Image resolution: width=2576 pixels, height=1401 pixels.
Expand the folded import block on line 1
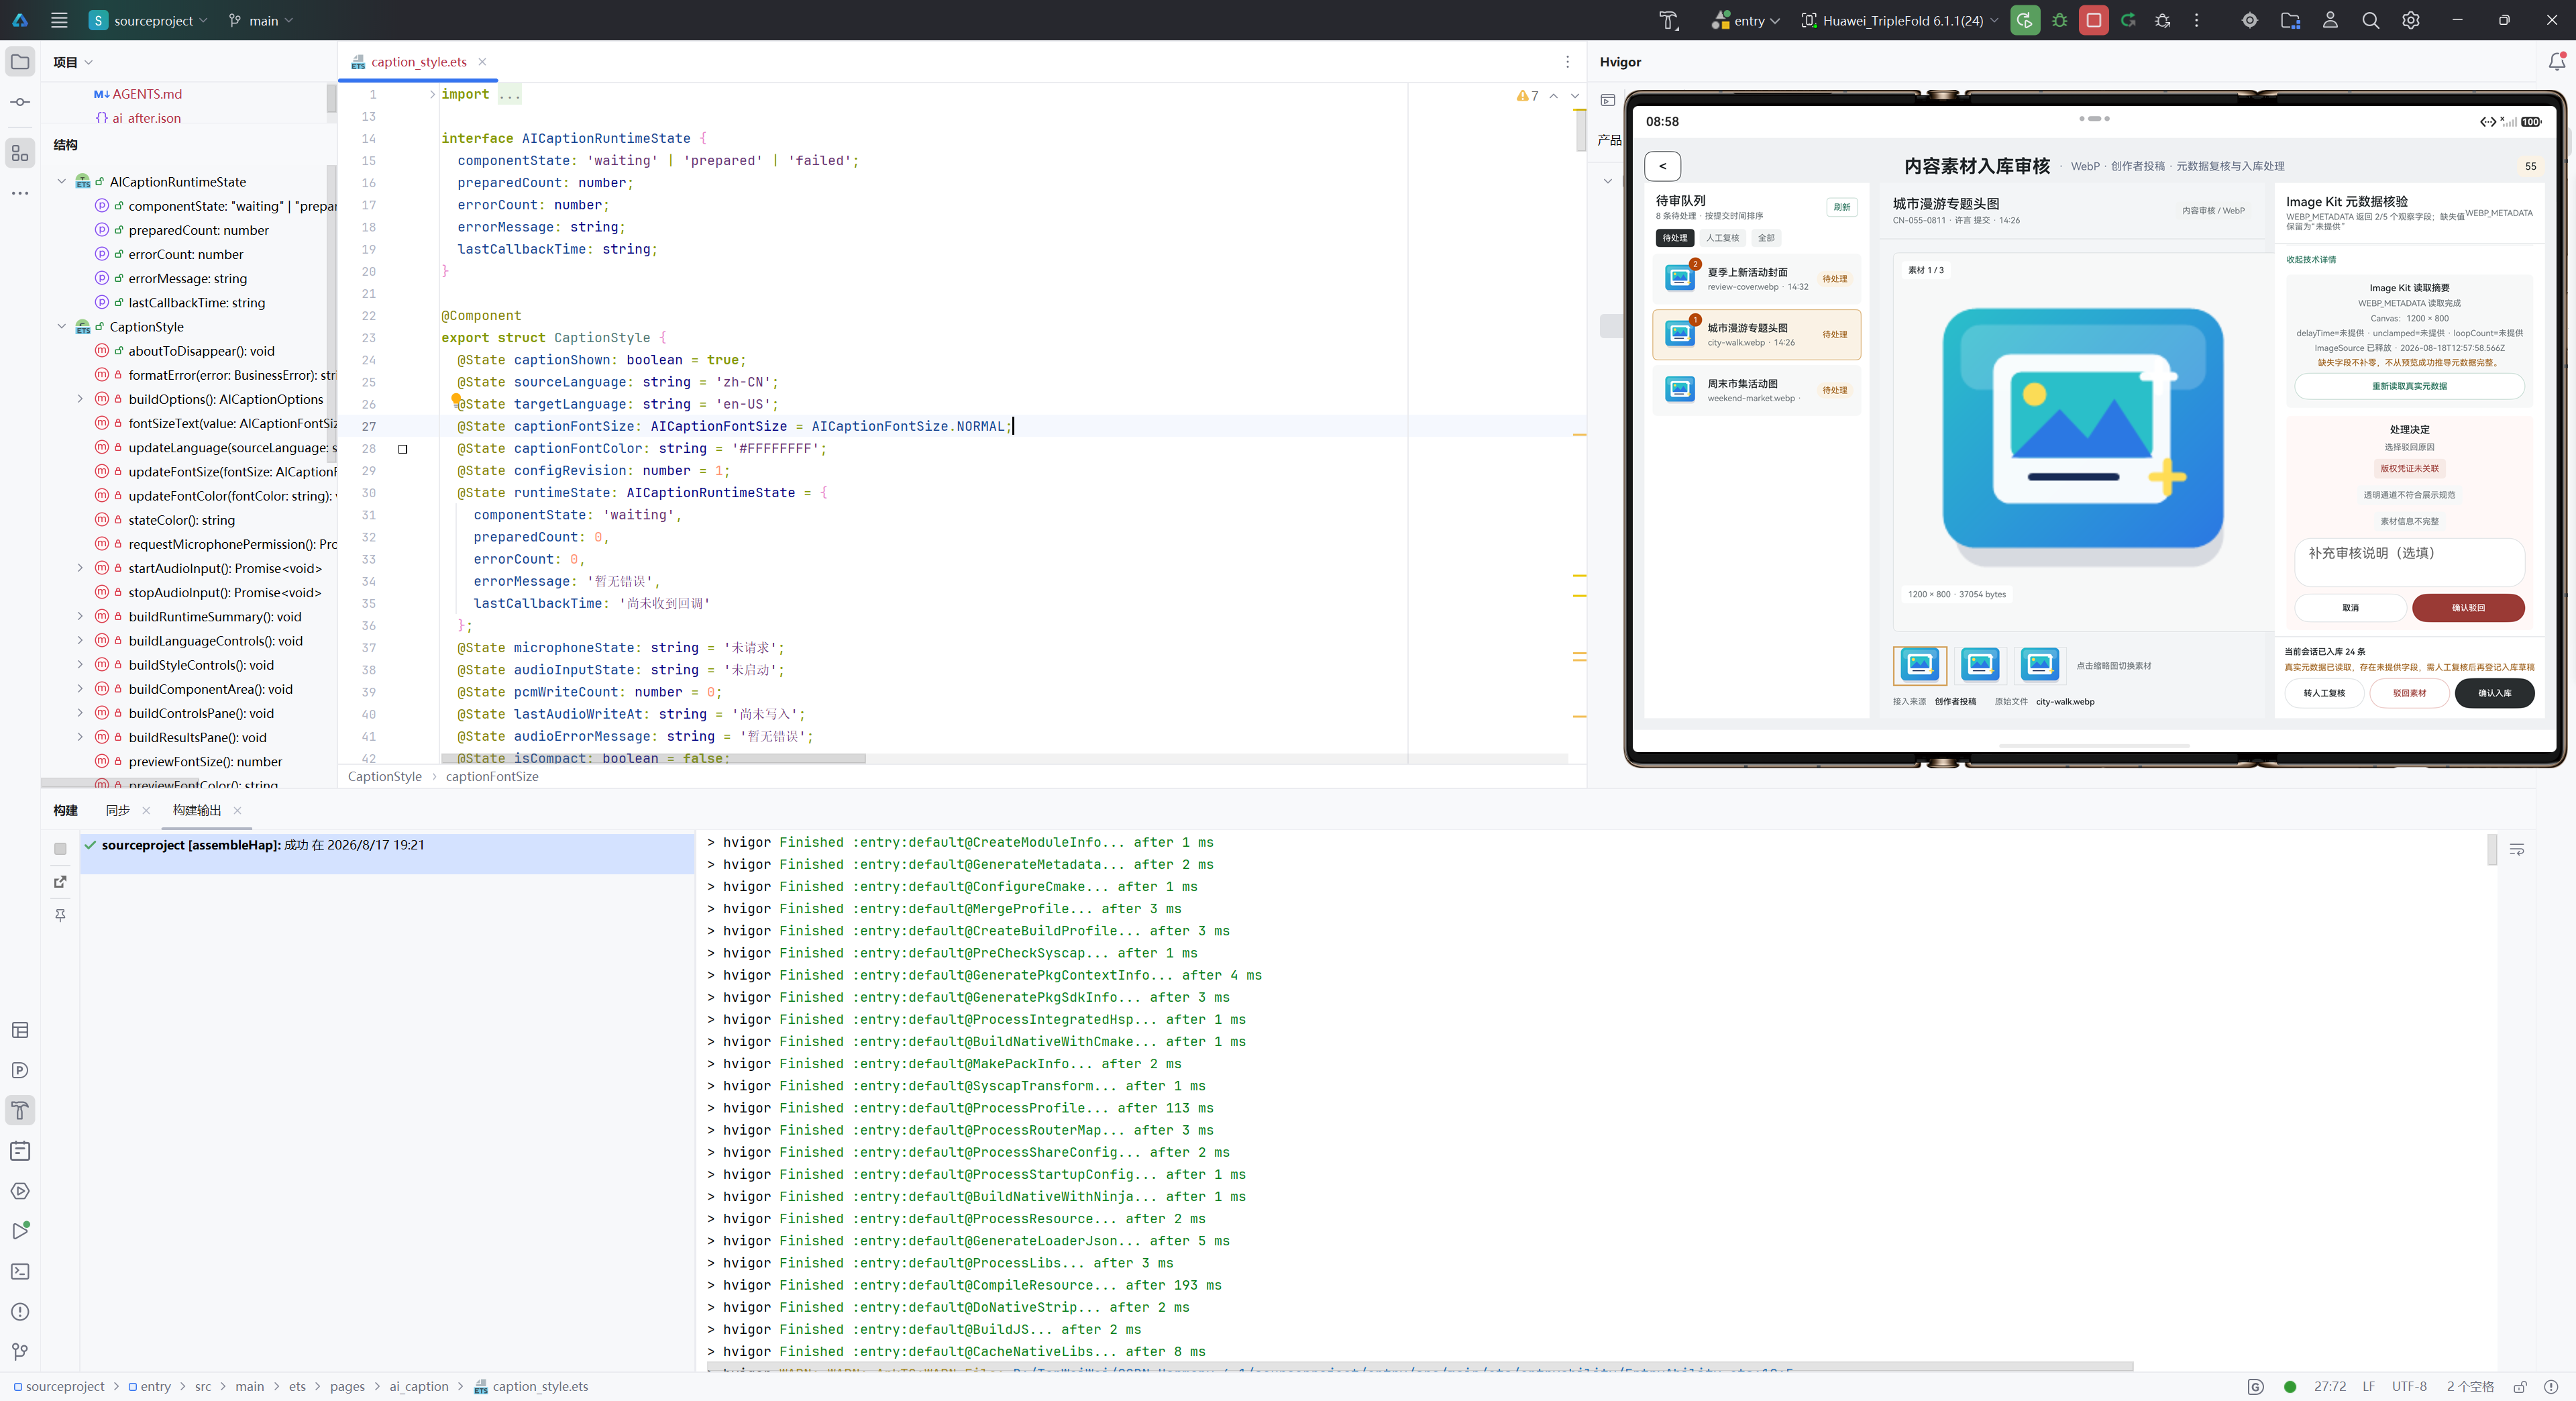(432, 94)
